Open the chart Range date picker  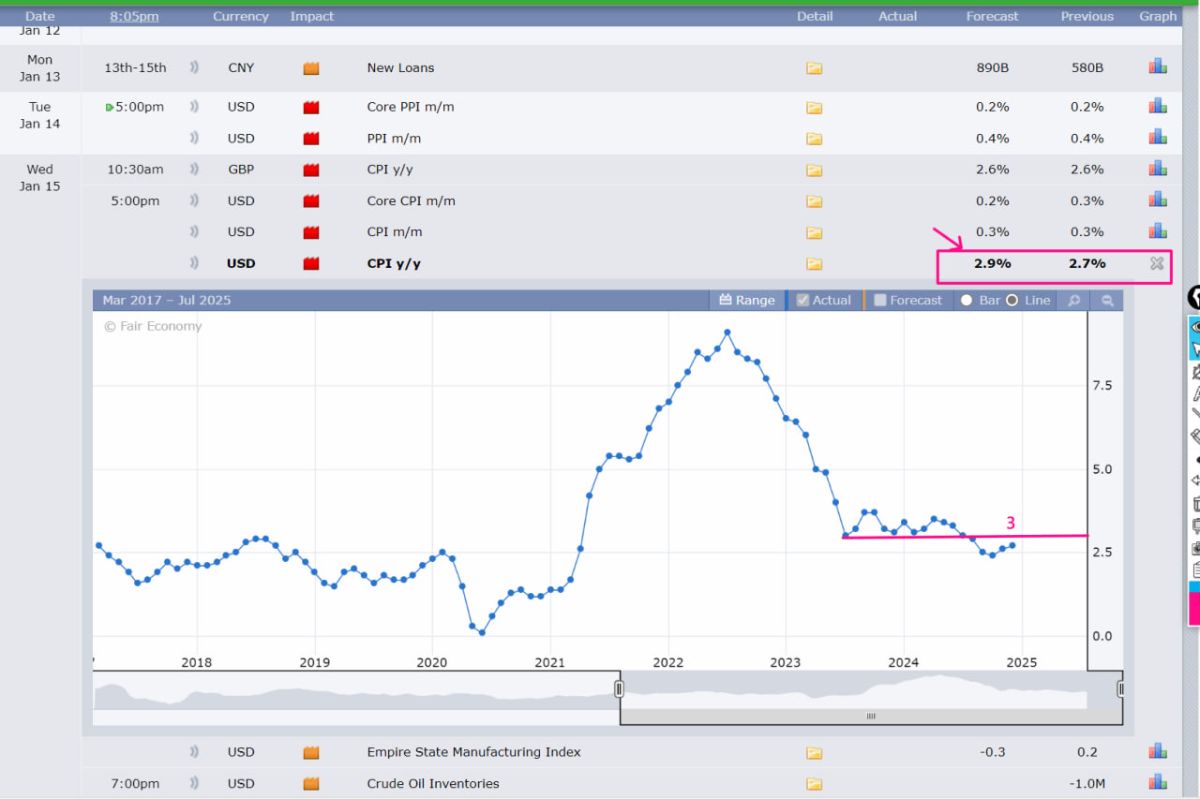(747, 300)
